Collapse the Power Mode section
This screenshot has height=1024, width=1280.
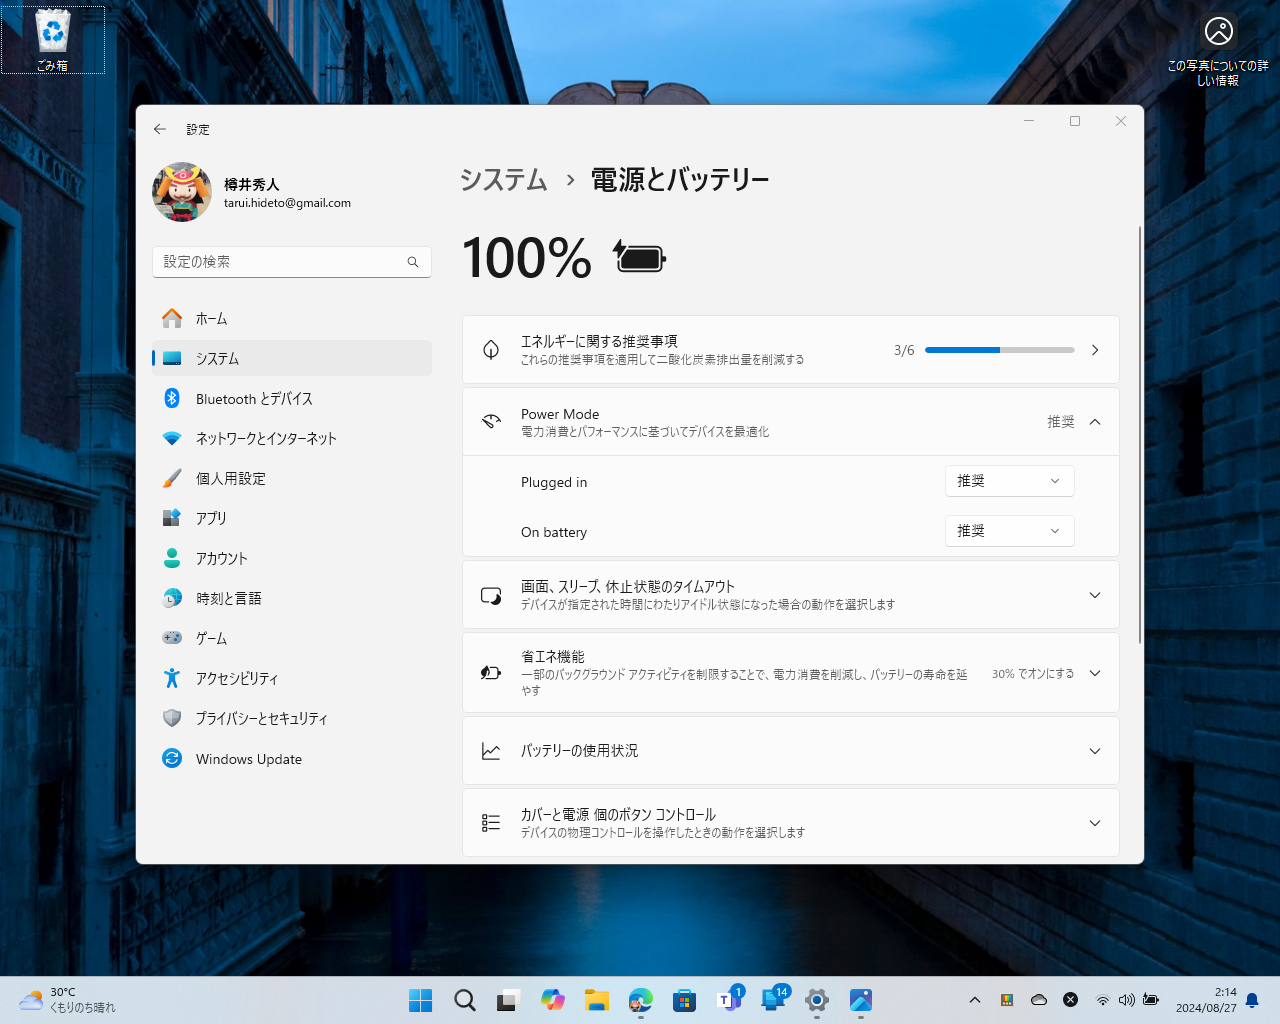pos(1094,421)
